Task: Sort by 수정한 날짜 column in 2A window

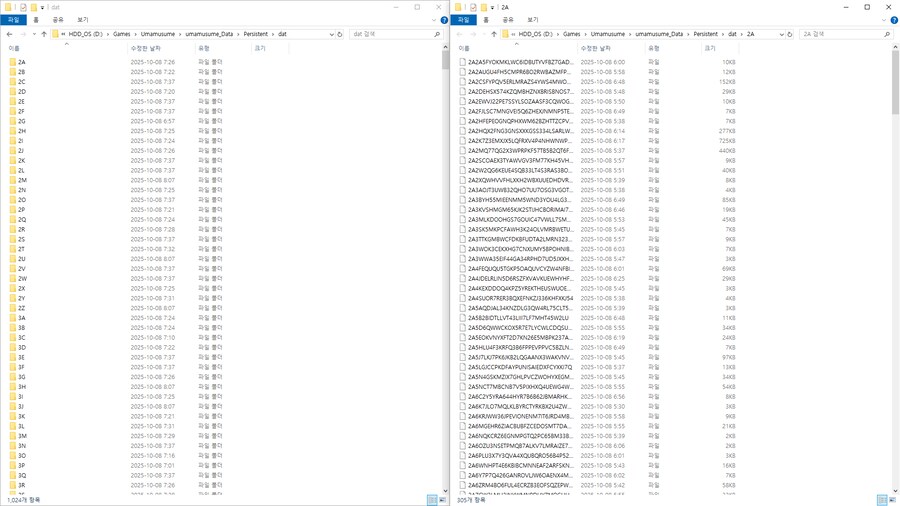Action: point(596,48)
